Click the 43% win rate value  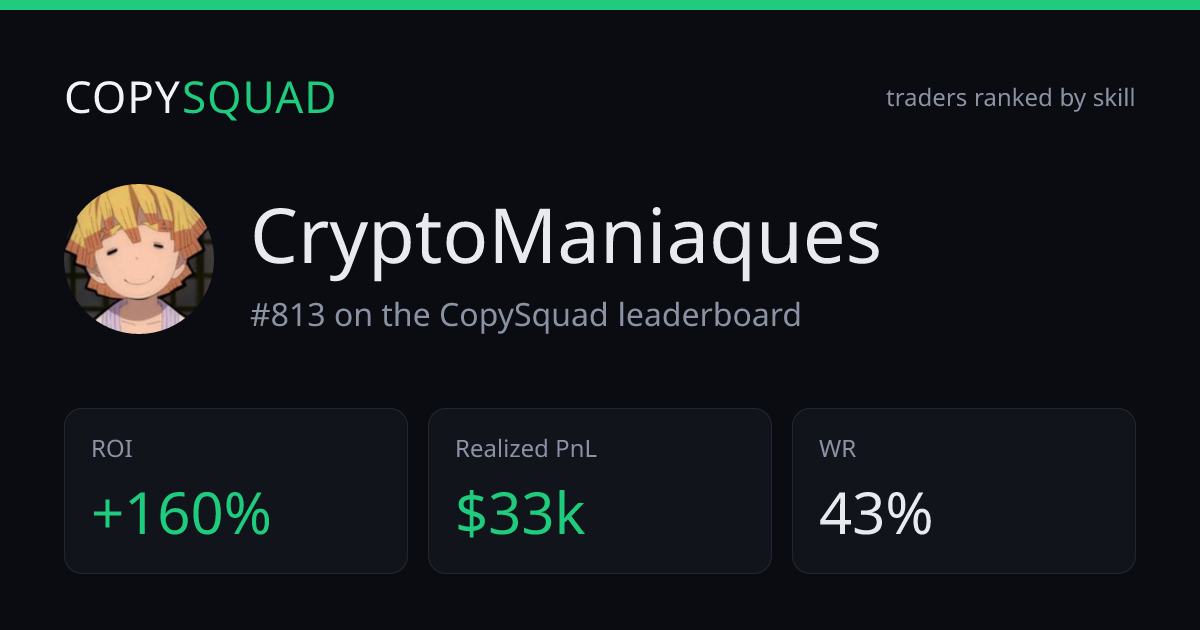876,514
